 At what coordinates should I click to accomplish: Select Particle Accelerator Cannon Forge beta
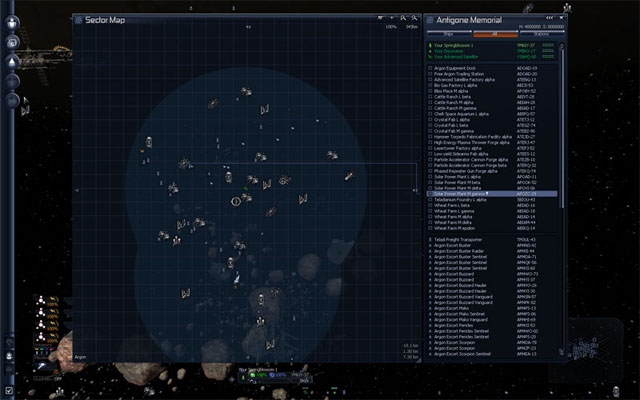pyautogui.click(x=492, y=165)
